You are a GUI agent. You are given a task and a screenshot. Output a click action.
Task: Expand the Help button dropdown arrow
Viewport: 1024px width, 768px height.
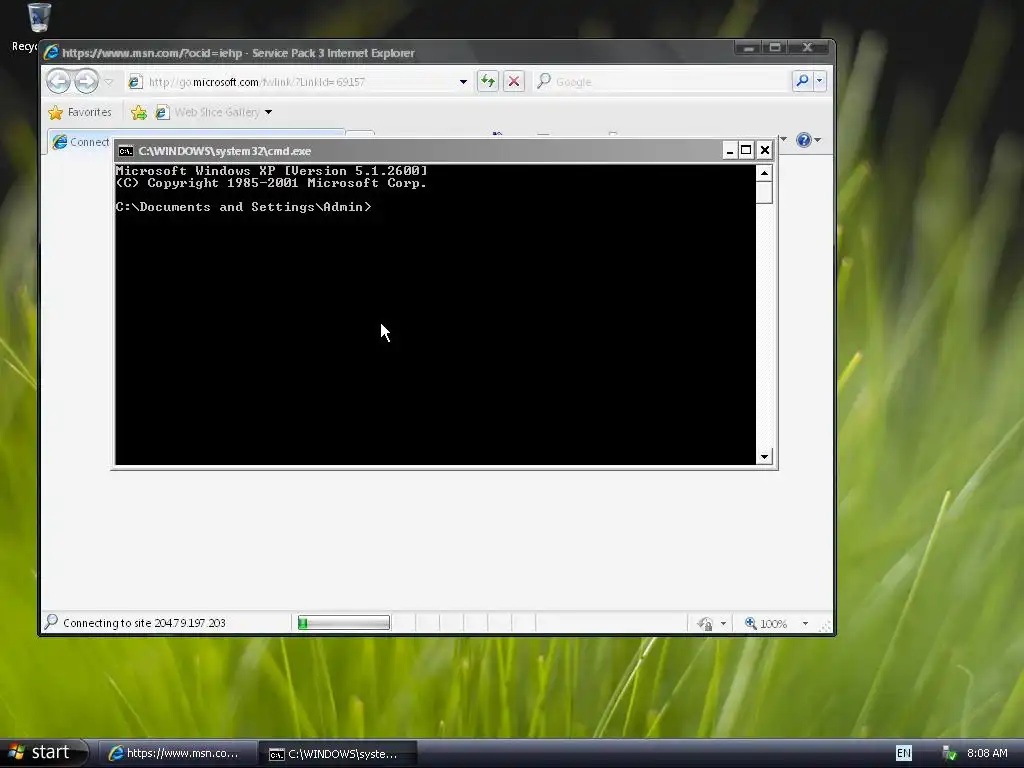point(818,140)
